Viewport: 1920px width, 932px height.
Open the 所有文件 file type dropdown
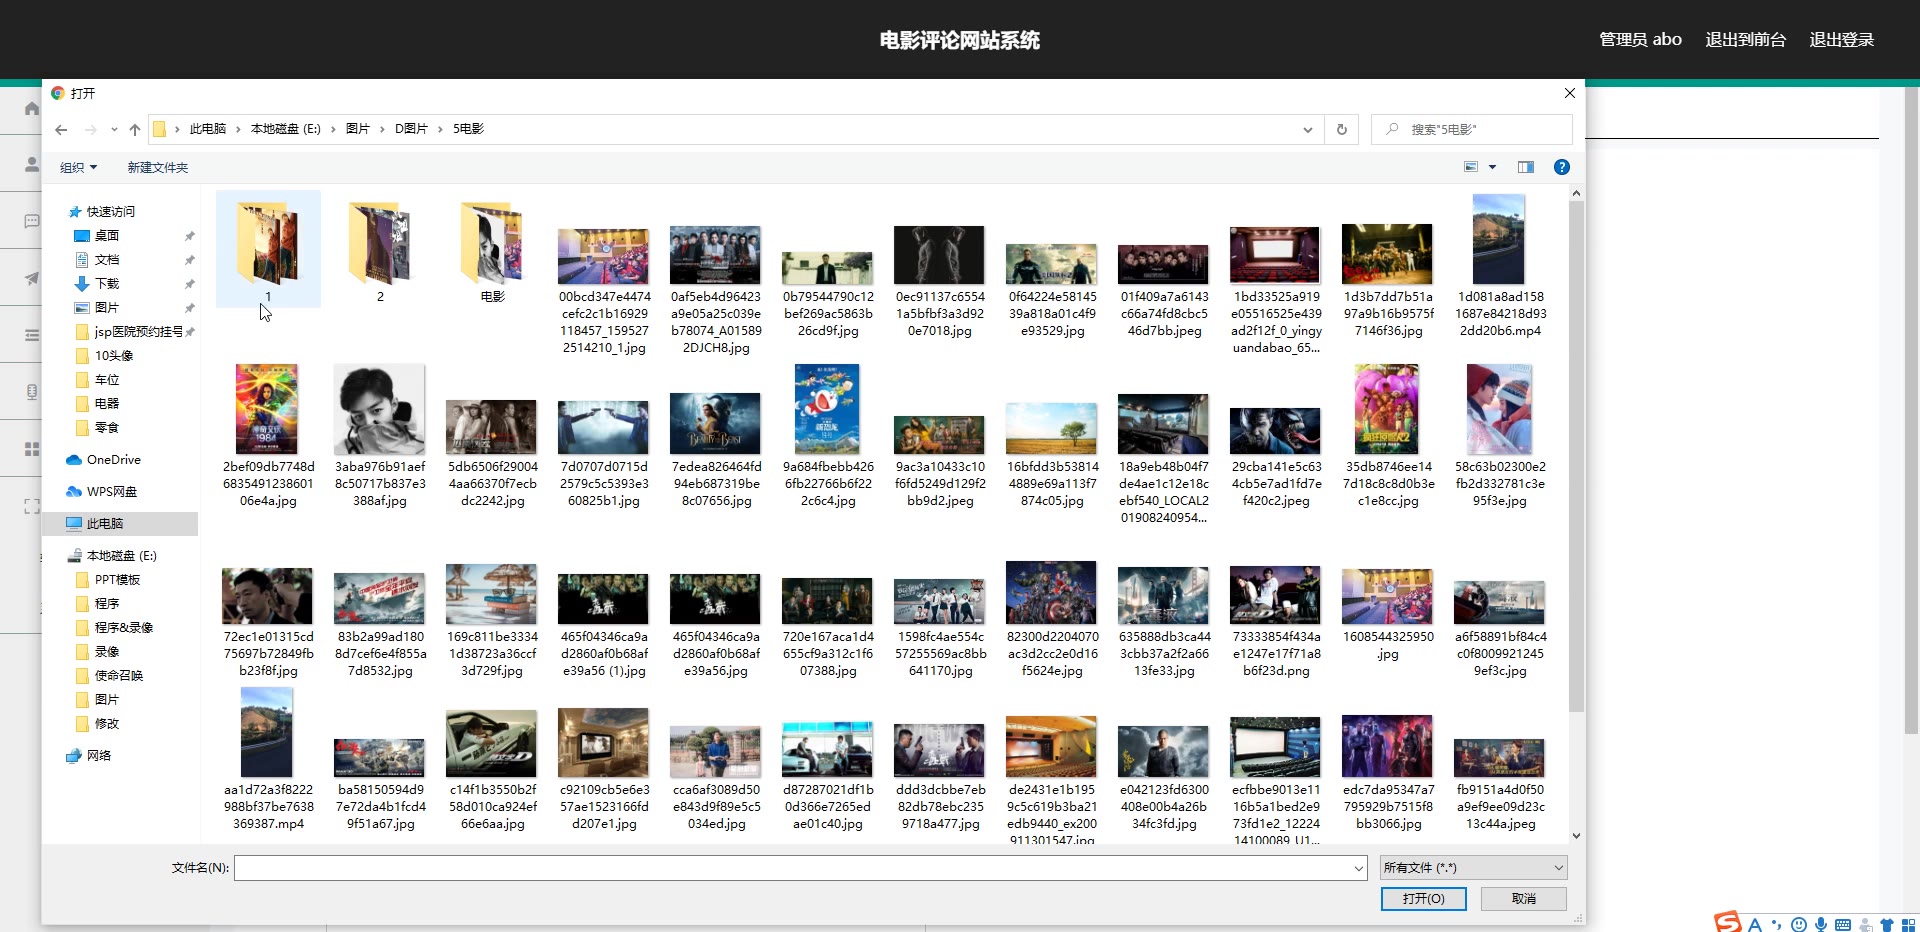(x=1473, y=868)
